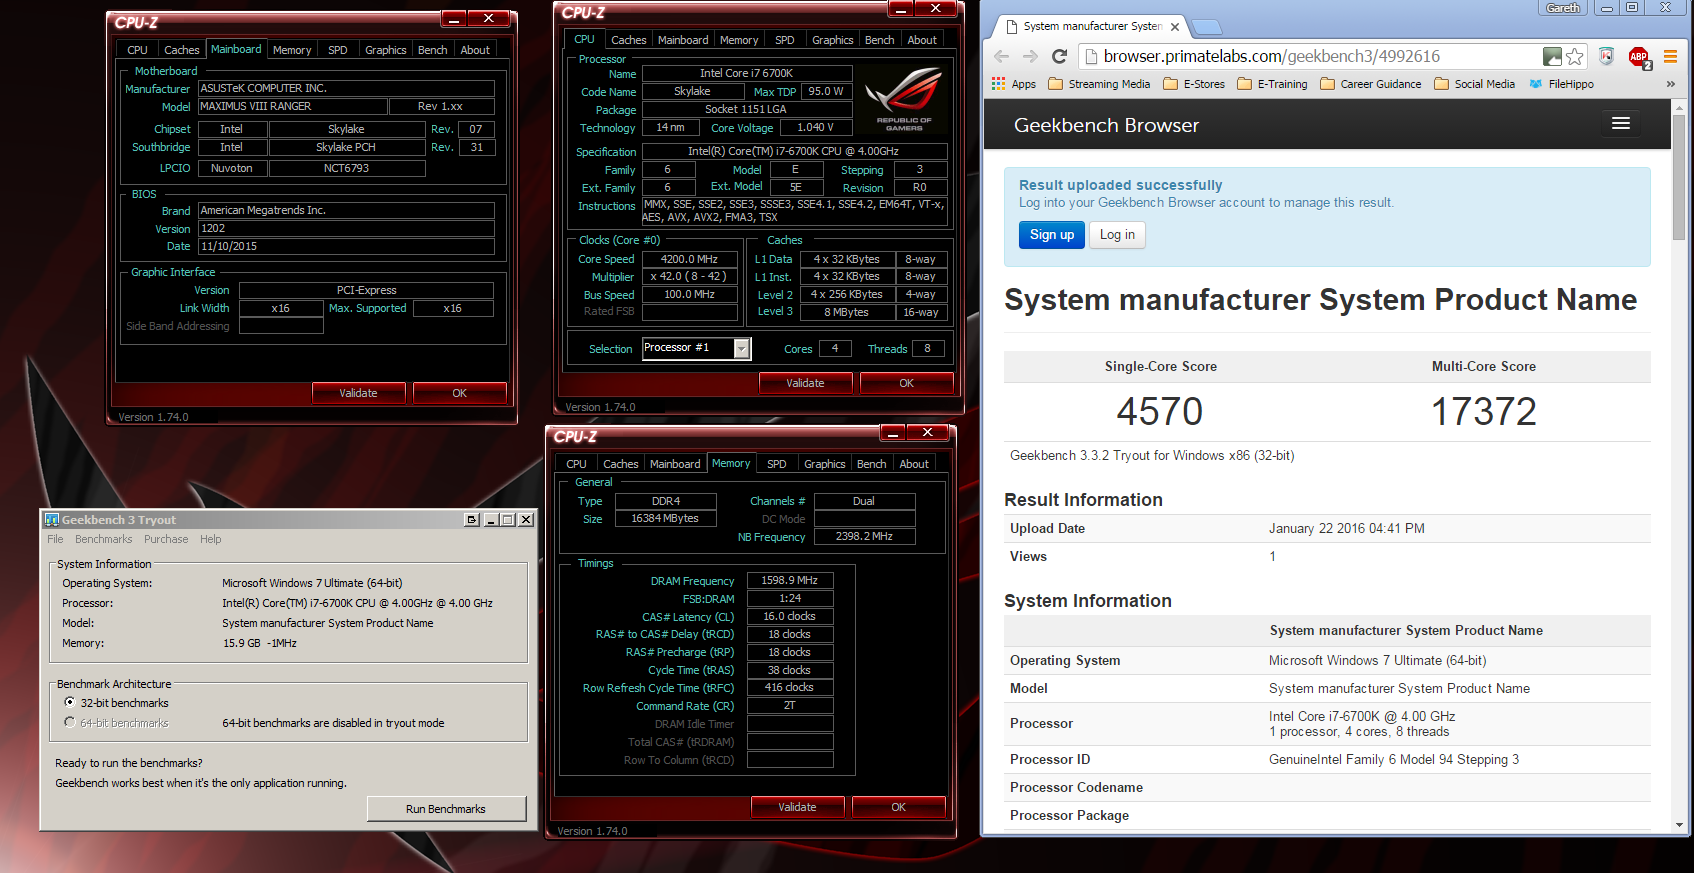Click the ROG logo in CPU-Z CPU window
This screenshot has height=873, width=1694.
pyautogui.click(x=904, y=98)
